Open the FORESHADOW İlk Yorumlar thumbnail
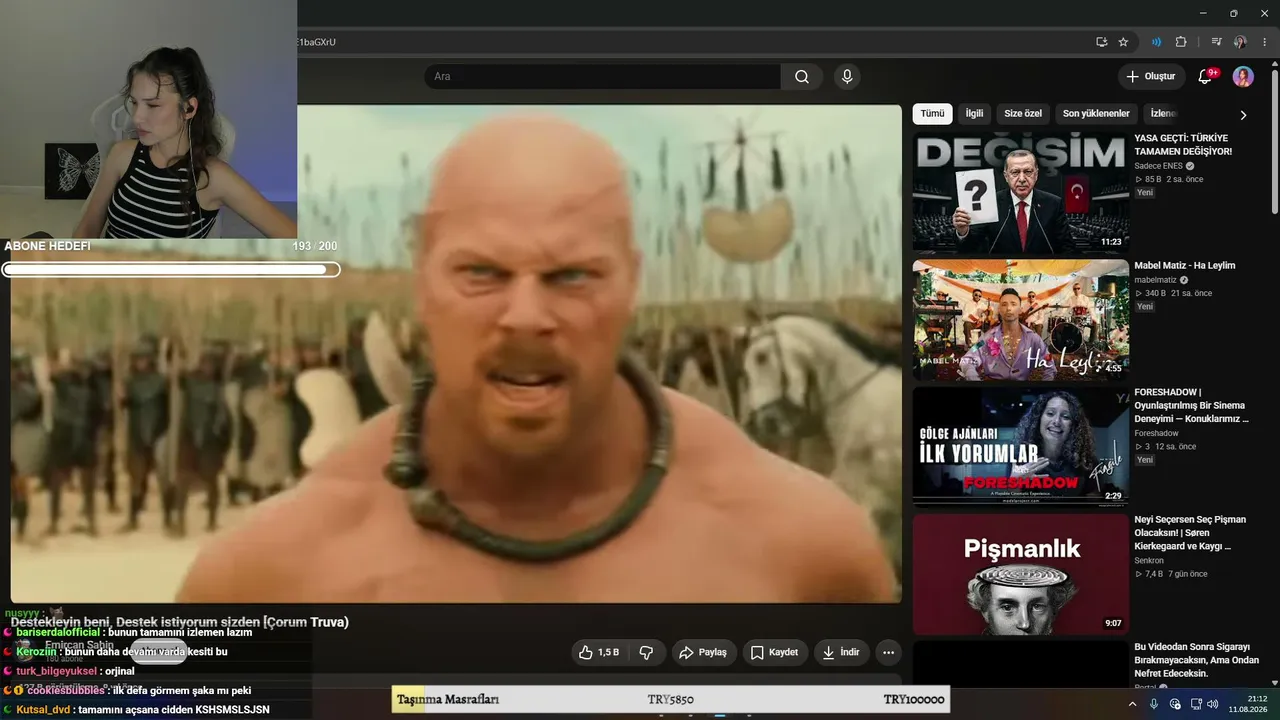The height and width of the screenshot is (720, 1280). pyautogui.click(x=1020, y=447)
